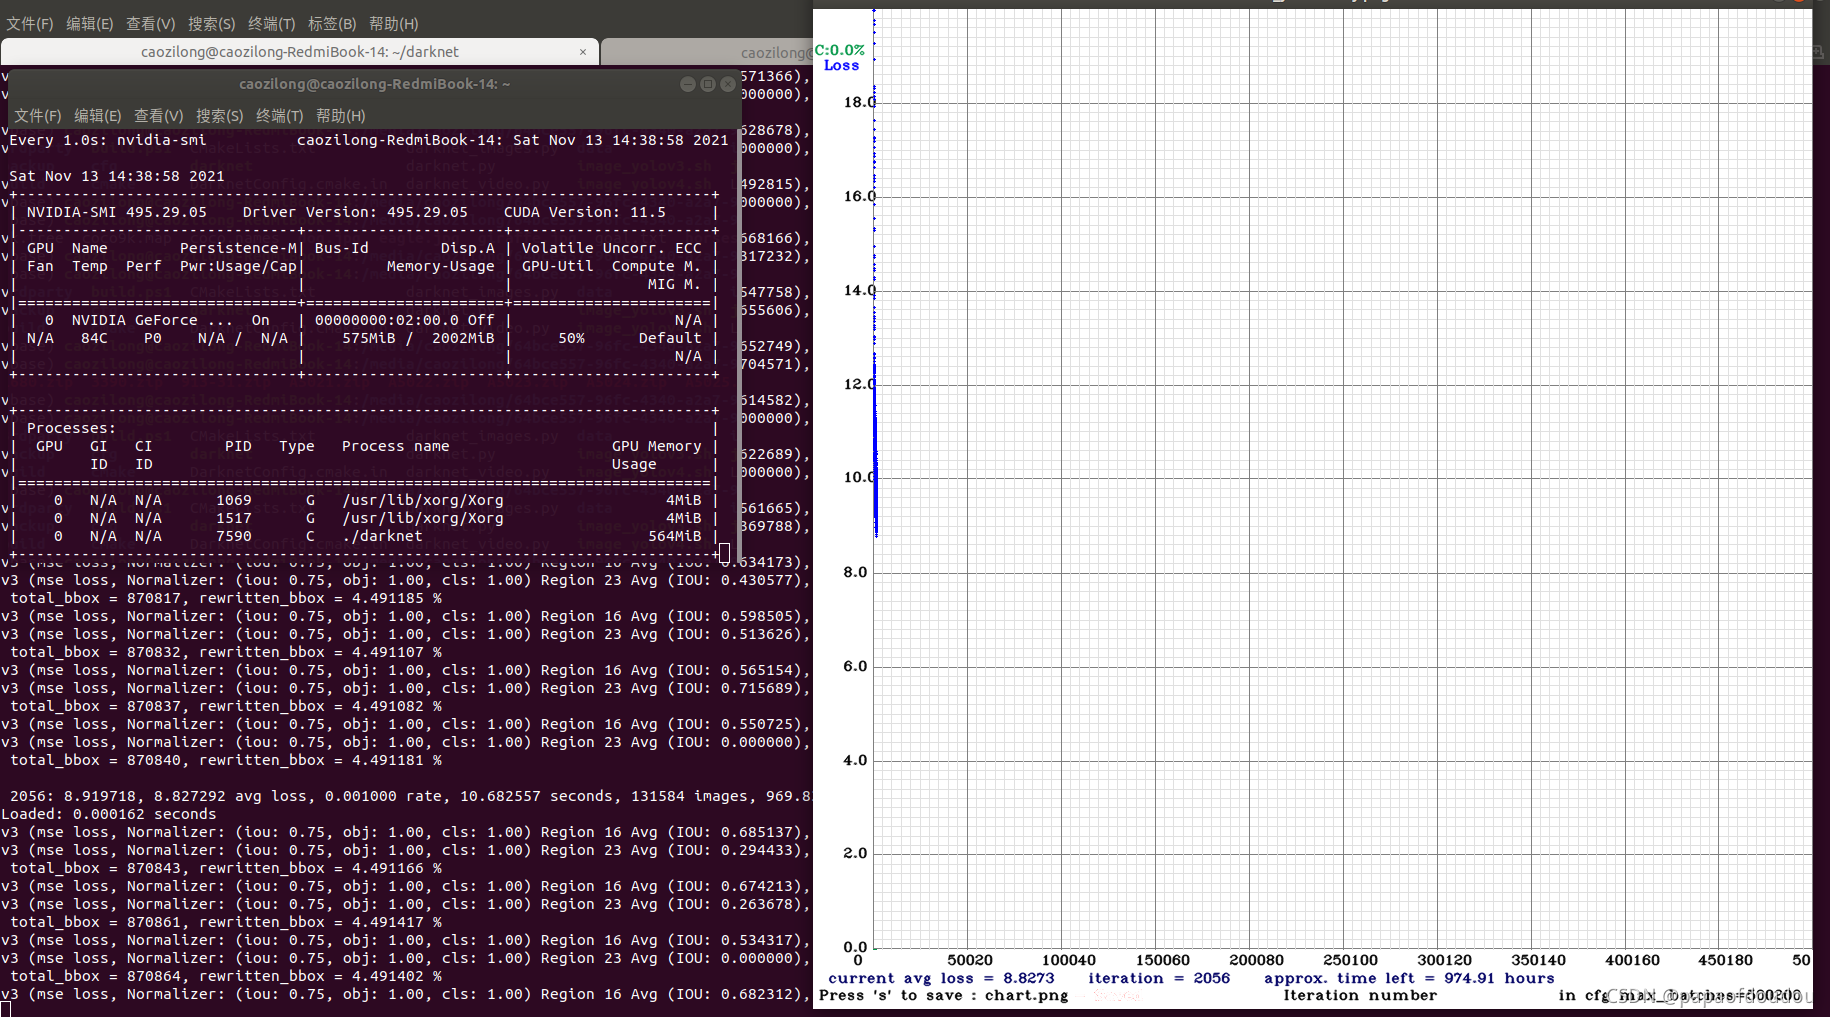Switch to the second caozilong terminal tab
Viewport: 1830px width, 1017px height.
click(708, 52)
